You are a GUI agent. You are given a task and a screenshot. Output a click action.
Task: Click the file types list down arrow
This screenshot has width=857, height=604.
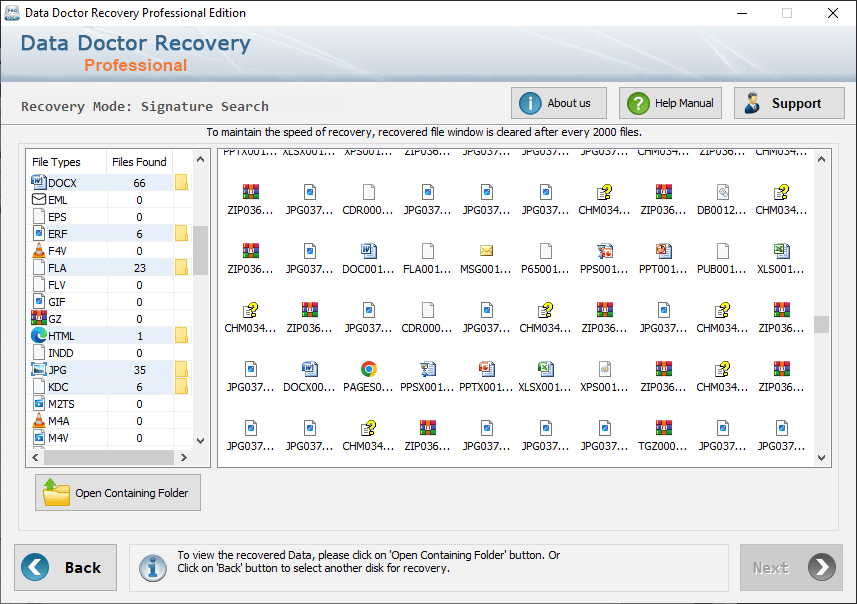pyautogui.click(x=201, y=441)
